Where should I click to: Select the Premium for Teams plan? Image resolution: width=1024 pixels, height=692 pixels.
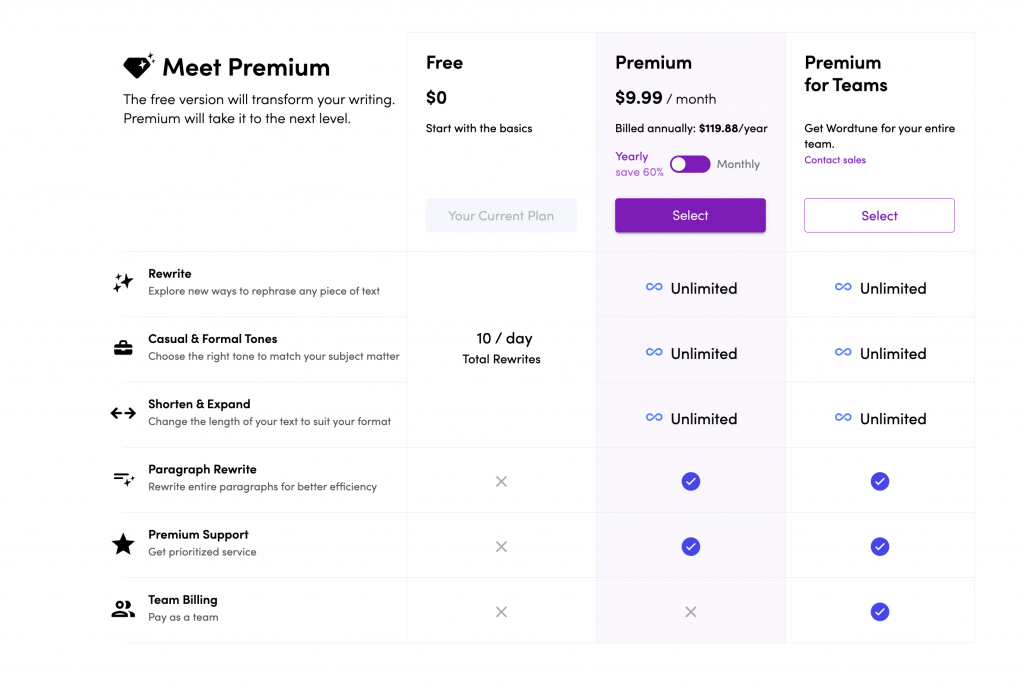[879, 215]
